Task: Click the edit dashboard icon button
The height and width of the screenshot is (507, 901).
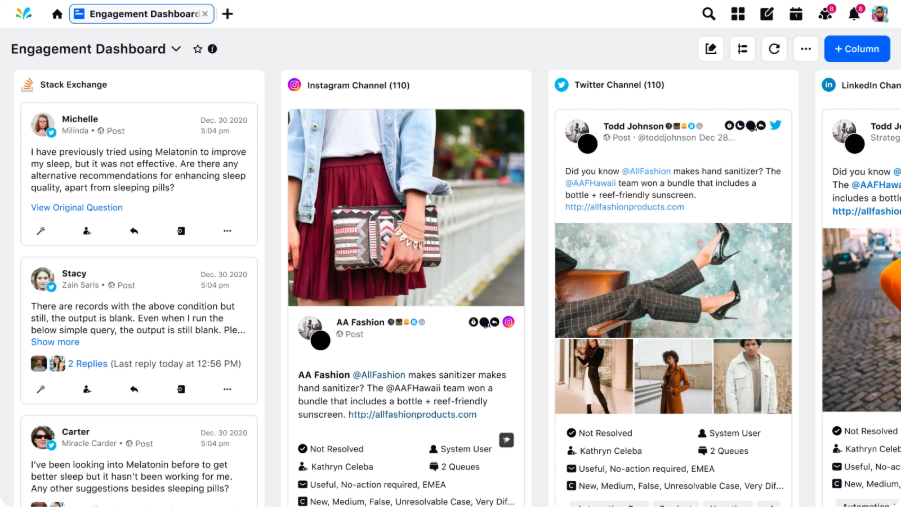Action: [711, 49]
